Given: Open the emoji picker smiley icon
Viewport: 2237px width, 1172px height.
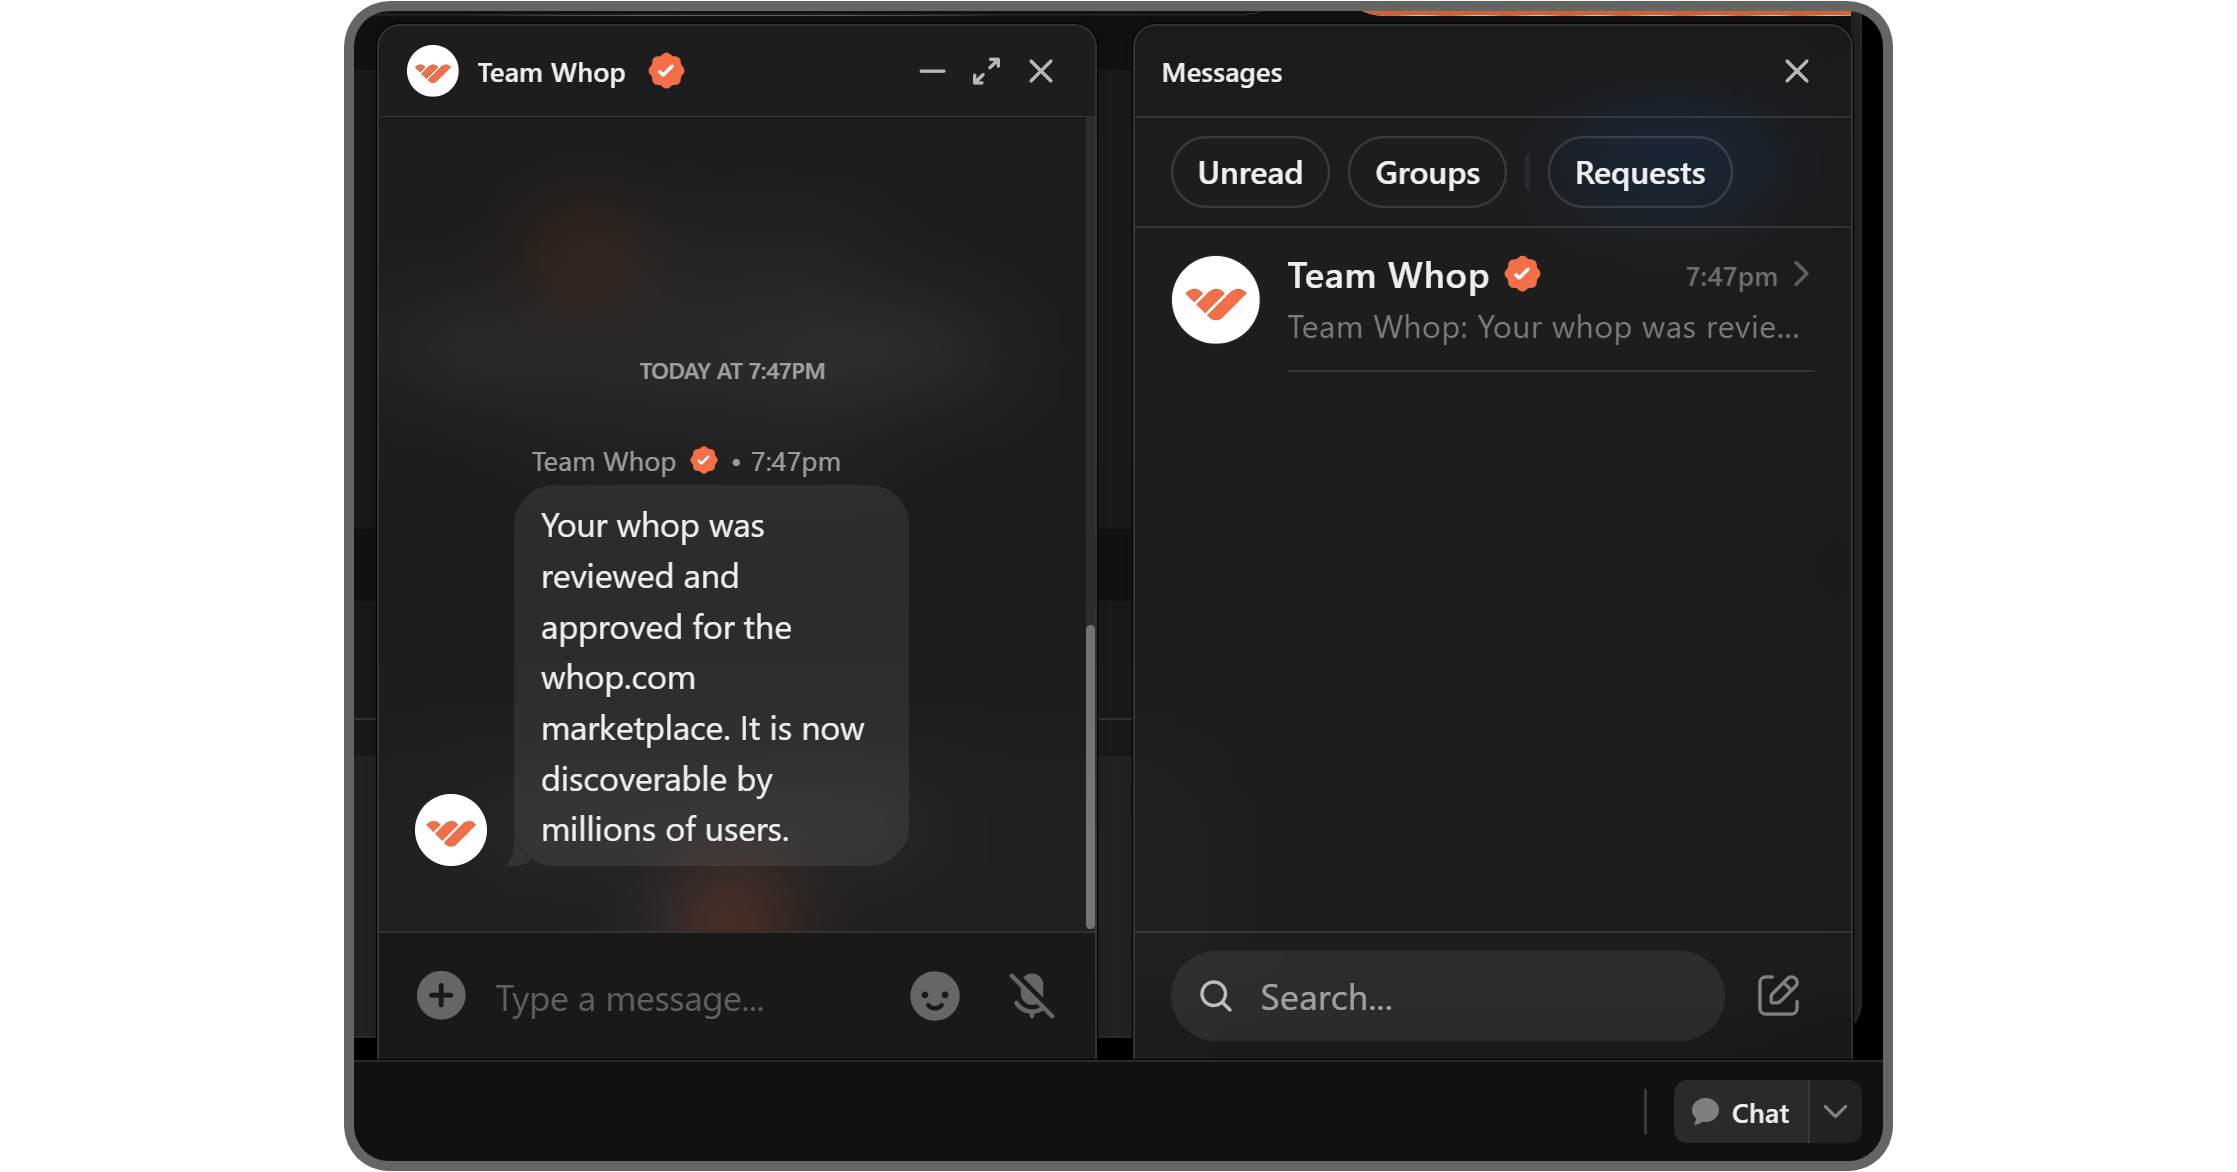Looking at the screenshot, I should pyautogui.click(x=934, y=996).
